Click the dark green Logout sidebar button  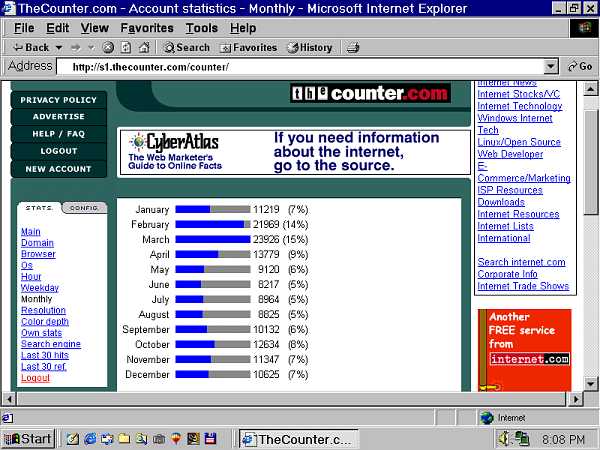point(59,151)
